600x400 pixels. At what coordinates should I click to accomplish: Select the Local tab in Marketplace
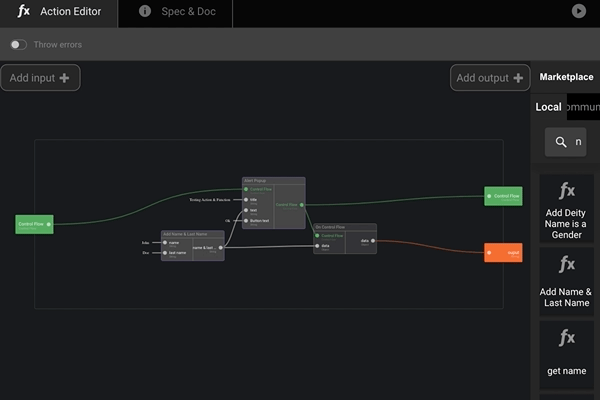548,107
